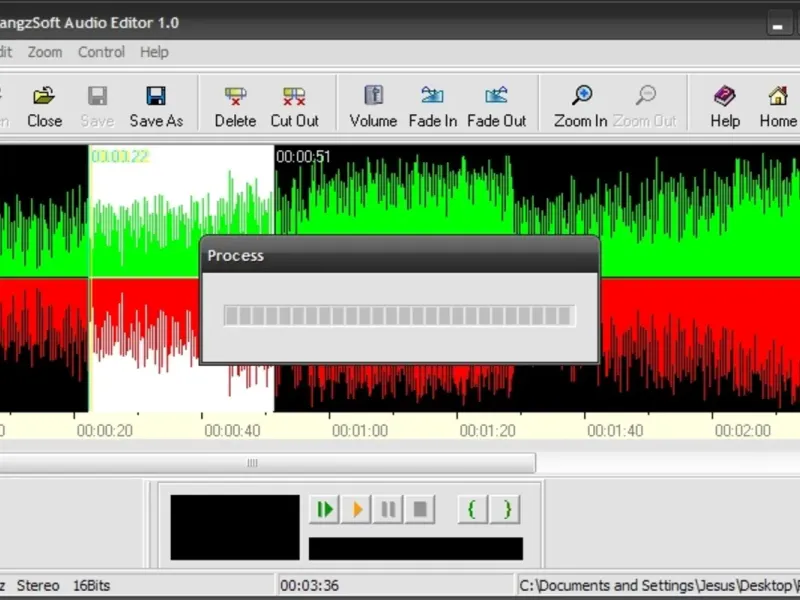
Task: Open the Control menu
Action: point(101,52)
